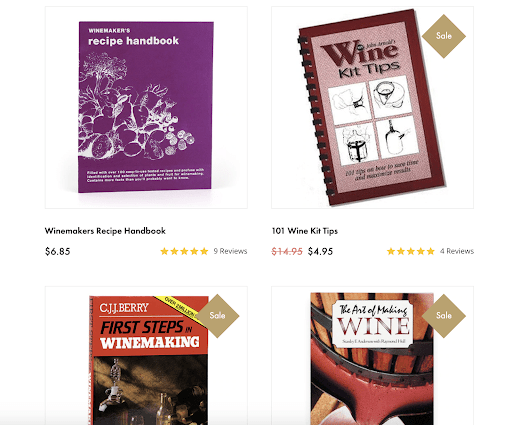The width and height of the screenshot is (512, 425).
Task: Open the 9 Reviews link
Action: click(x=230, y=251)
